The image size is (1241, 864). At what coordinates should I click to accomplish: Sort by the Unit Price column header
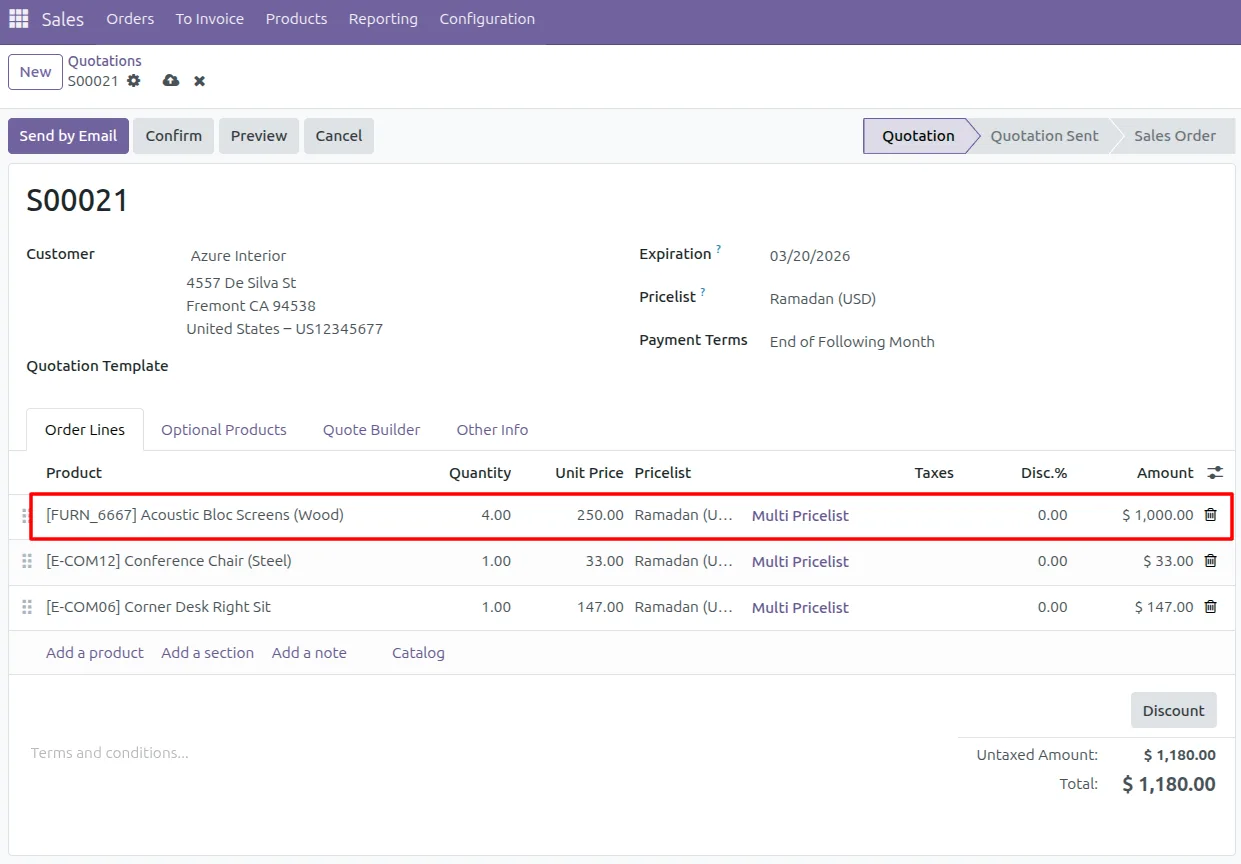(x=589, y=473)
